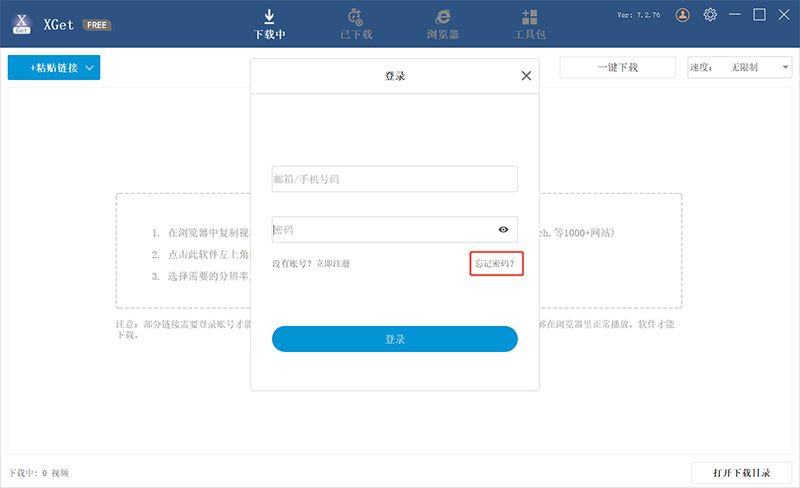This screenshot has height=488, width=800.
Task: Maximize the XGet window
Action: 760,15
